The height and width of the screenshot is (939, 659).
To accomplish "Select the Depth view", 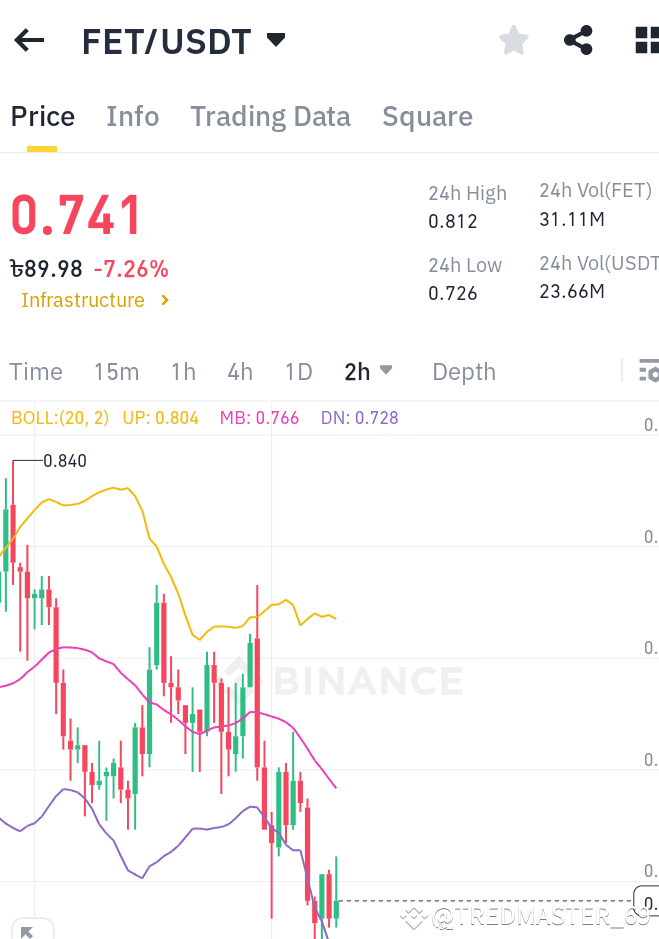I will coord(463,371).
